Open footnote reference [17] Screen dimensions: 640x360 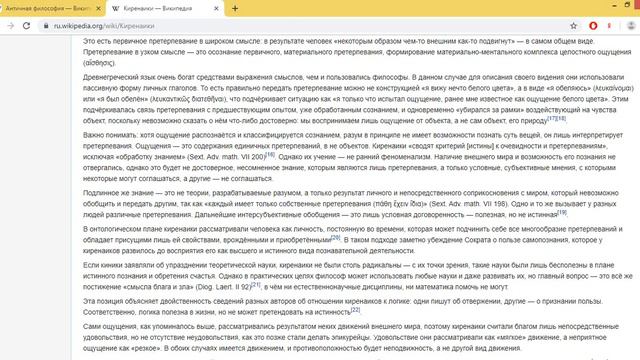click(x=551, y=118)
